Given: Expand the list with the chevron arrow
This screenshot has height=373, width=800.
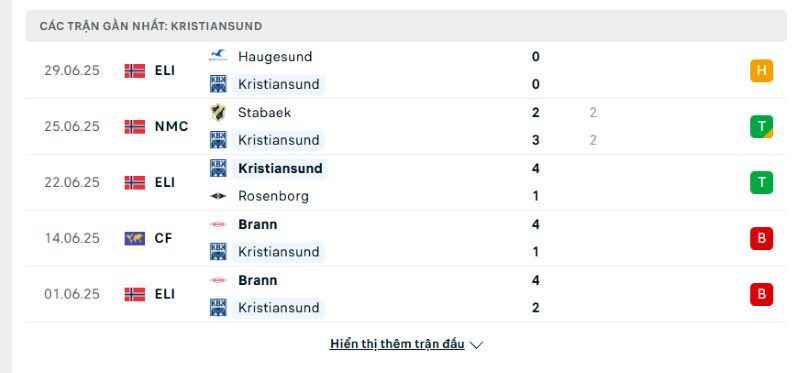Looking at the screenshot, I should [x=476, y=345].
